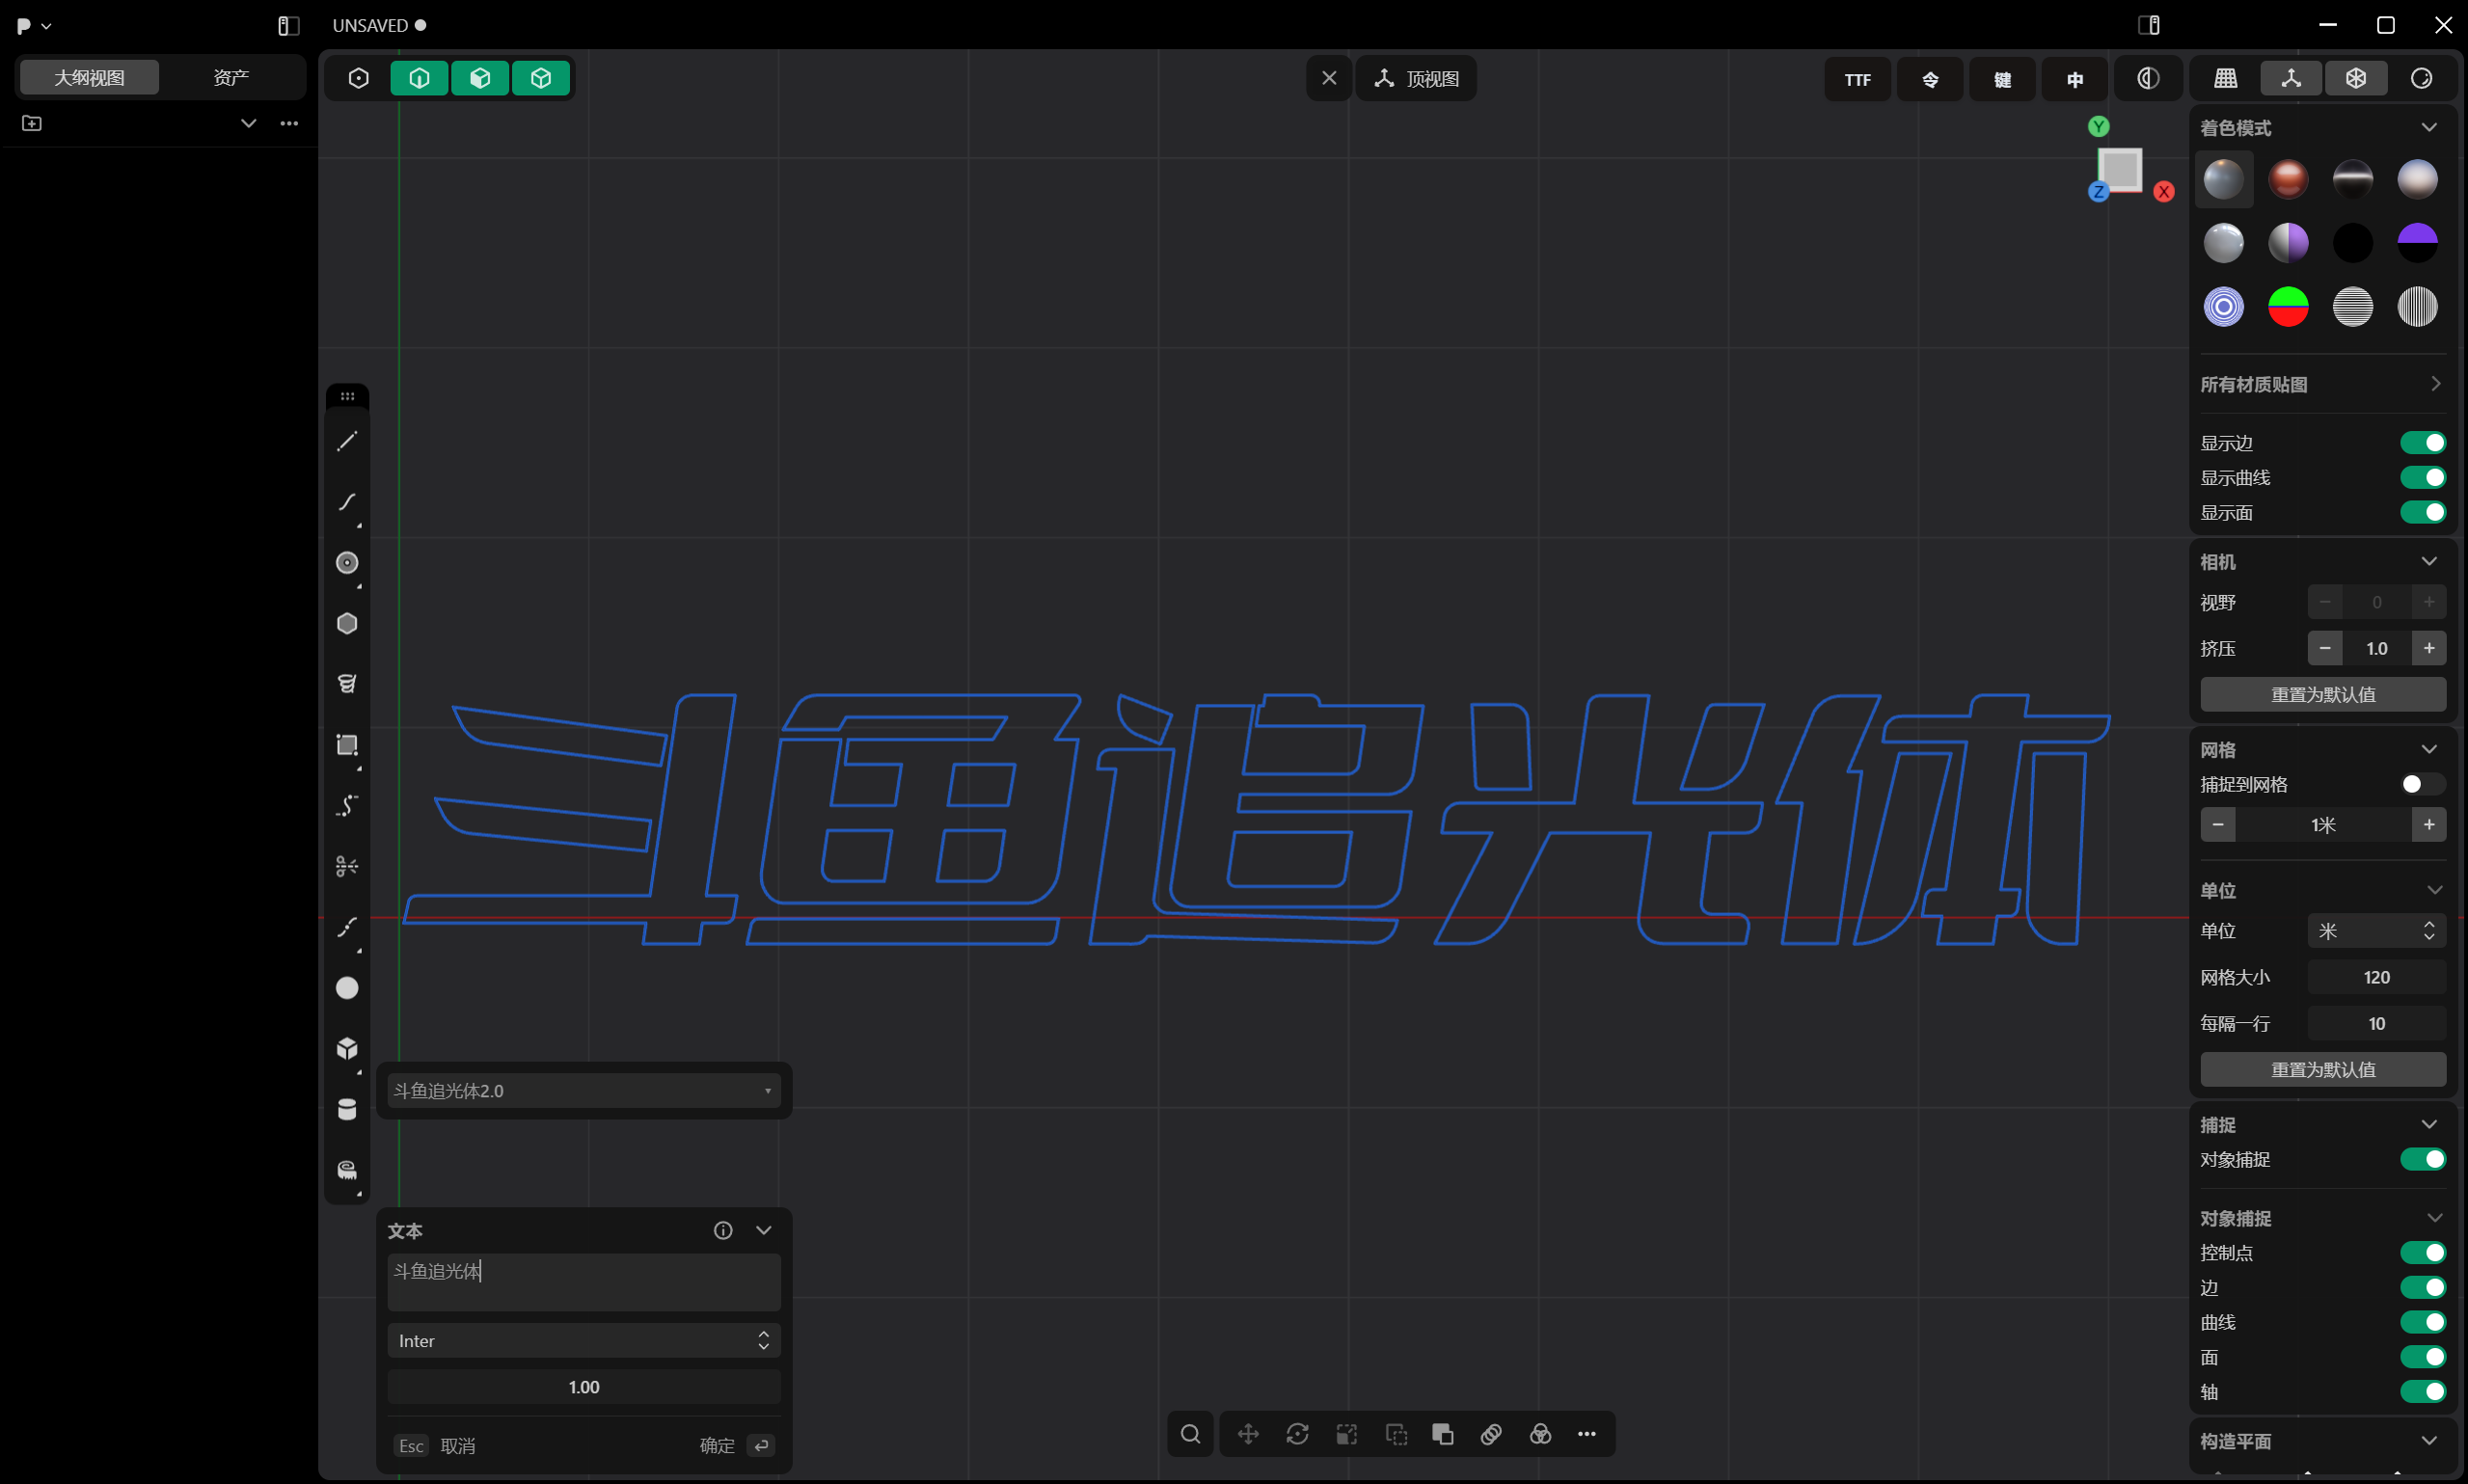Select the S-shaped curve edit tool
Viewport: 2468px width, 1484px height.
(x=347, y=806)
